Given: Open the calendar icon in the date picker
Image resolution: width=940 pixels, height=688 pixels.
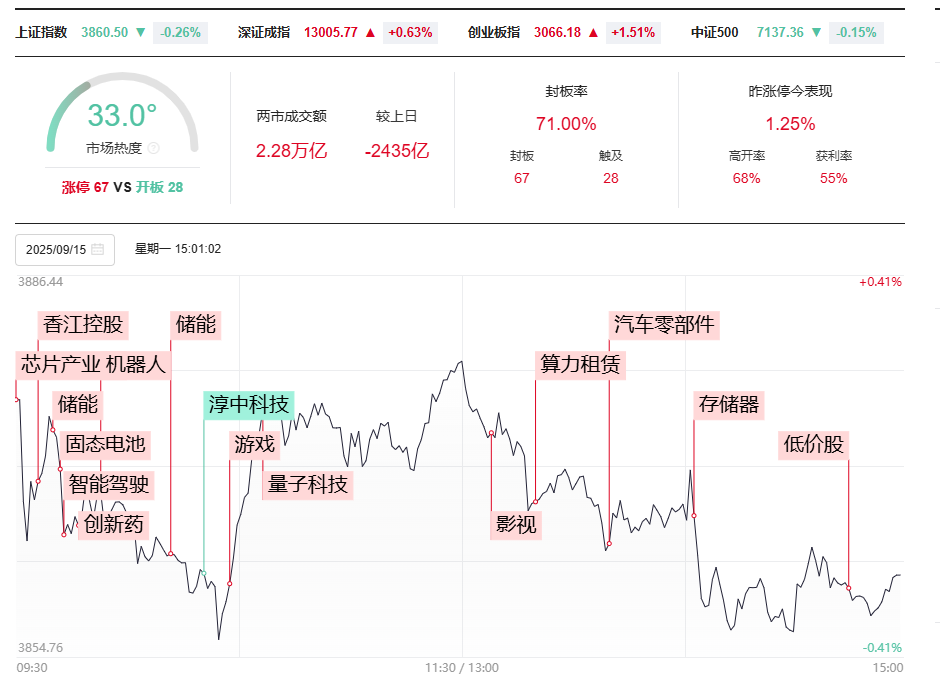Looking at the screenshot, I should click(x=97, y=249).
